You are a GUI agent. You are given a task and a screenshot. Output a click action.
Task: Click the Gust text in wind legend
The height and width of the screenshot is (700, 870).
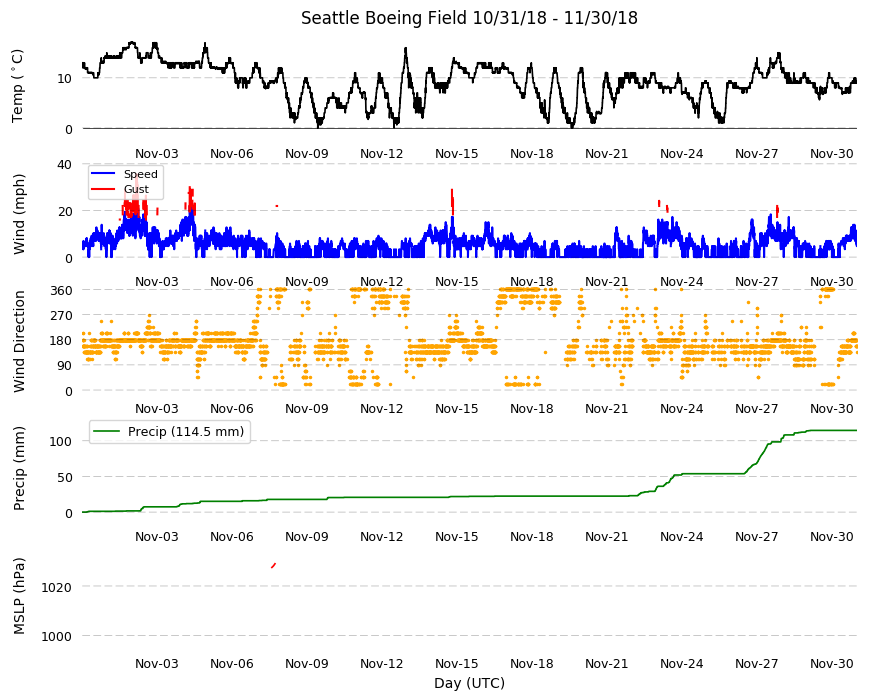(x=136, y=189)
